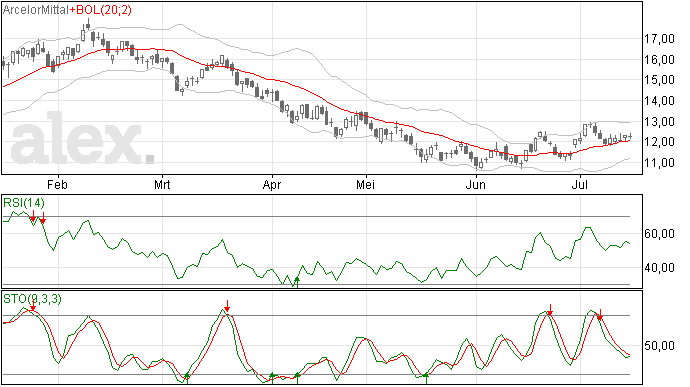Select the Jul month label

[x=580, y=184]
